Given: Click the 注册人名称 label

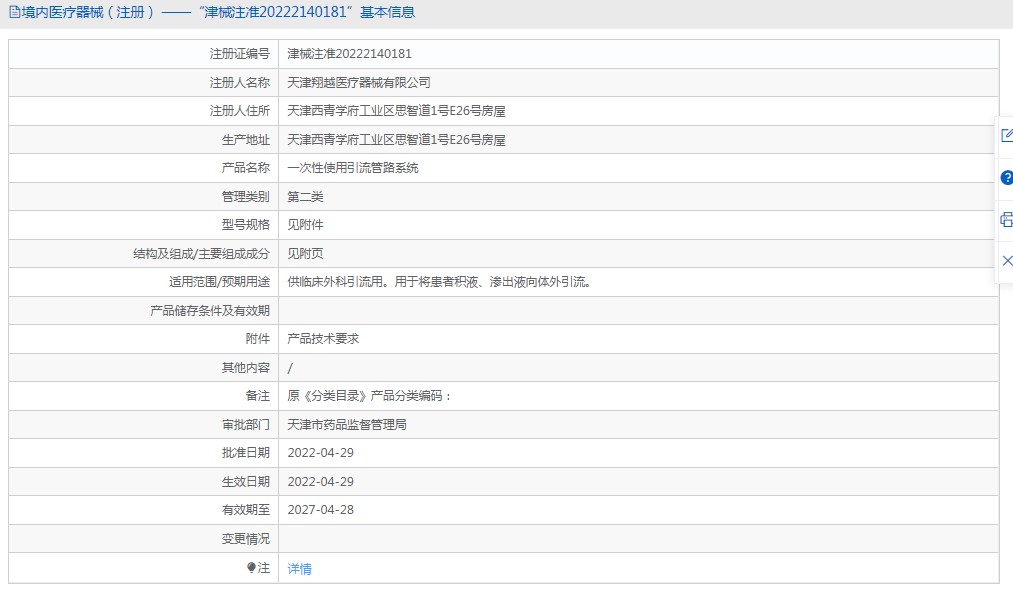Looking at the screenshot, I should (240, 83).
